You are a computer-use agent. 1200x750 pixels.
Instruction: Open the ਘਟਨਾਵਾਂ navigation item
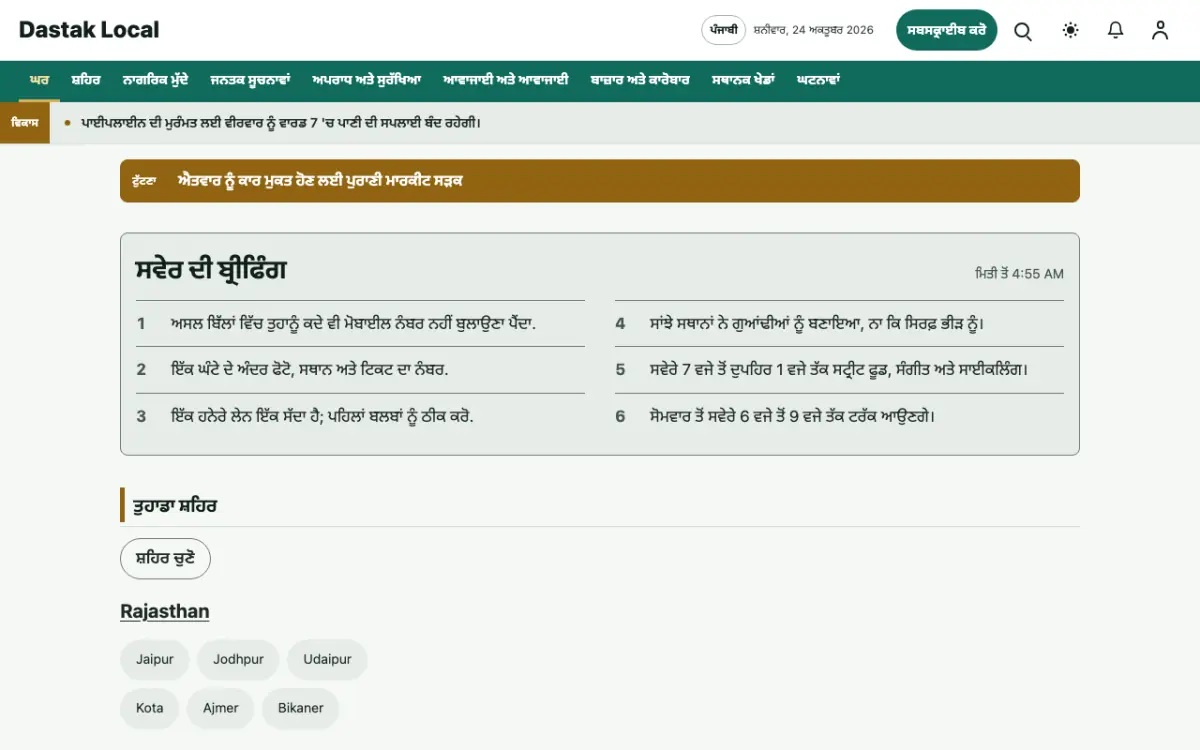tap(818, 80)
